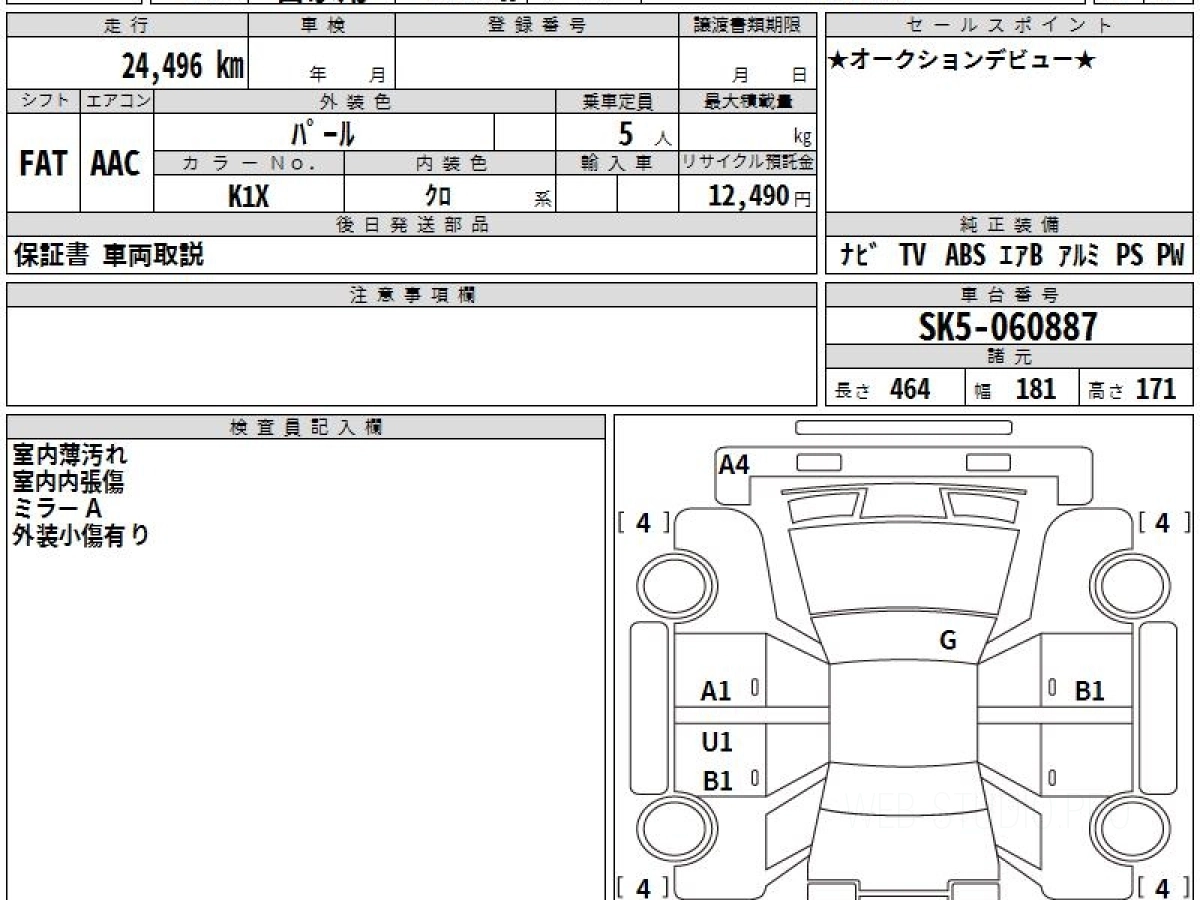Click the 輸入車 header cell
Screen dimensions: 1200x900
click(x=617, y=164)
